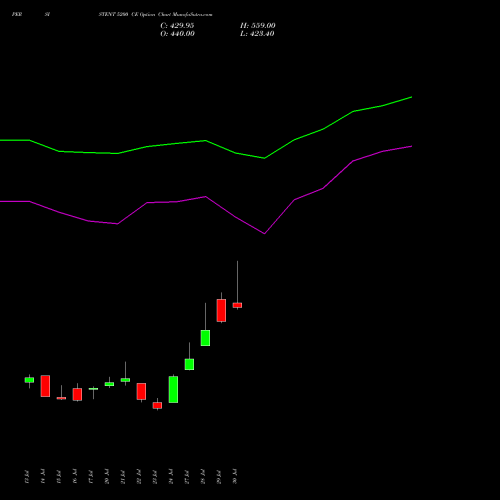Click the large red candle above 29 Jul
Screen dimensions: 500x500
coord(221,310)
